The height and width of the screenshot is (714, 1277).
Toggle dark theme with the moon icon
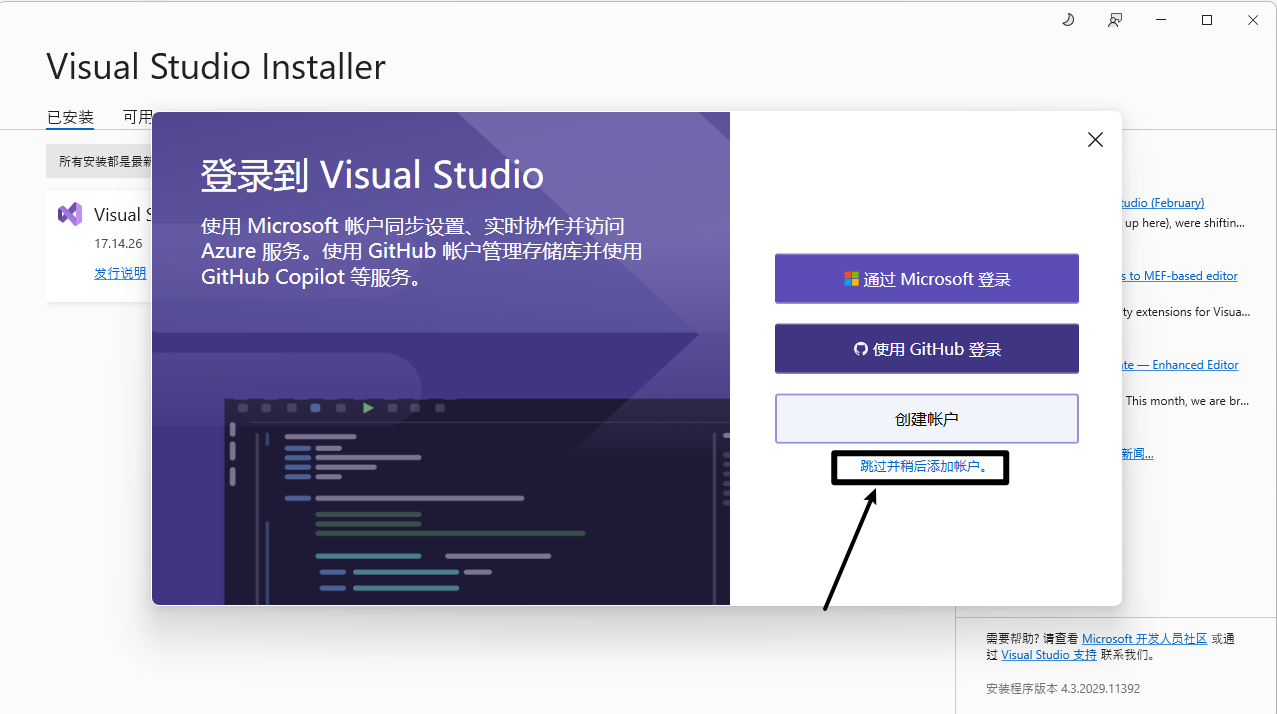click(x=1068, y=20)
